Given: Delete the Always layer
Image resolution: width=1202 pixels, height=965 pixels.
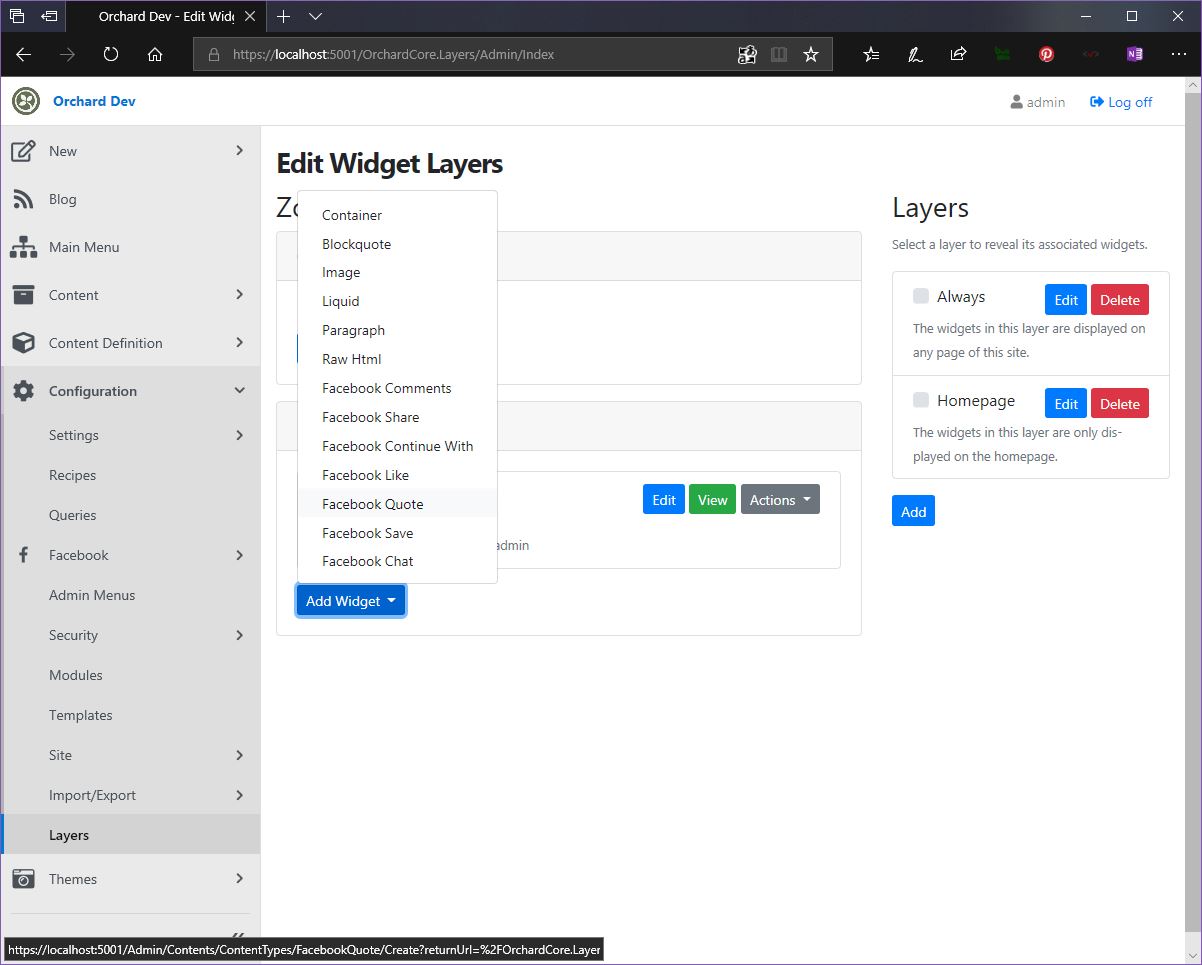Looking at the screenshot, I should coord(1120,300).
